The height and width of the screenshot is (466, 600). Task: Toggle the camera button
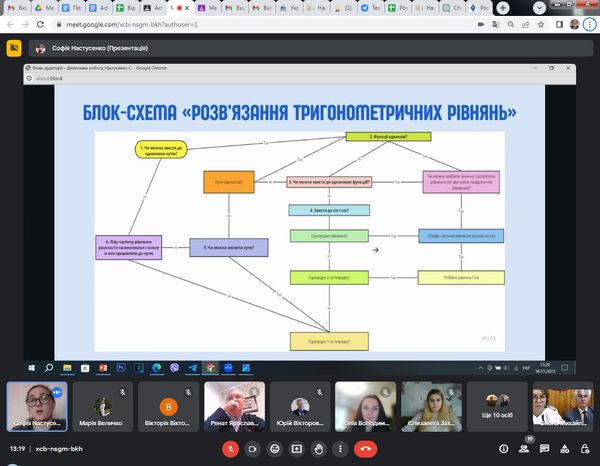[x=253, y=449]
